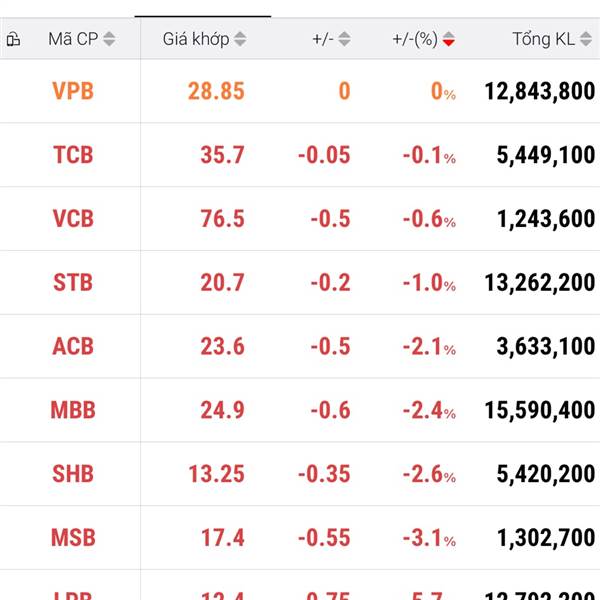Screen dimensions: 600x600
Task: Select the STB ticker symbol
Action: (x=73, y=283)
